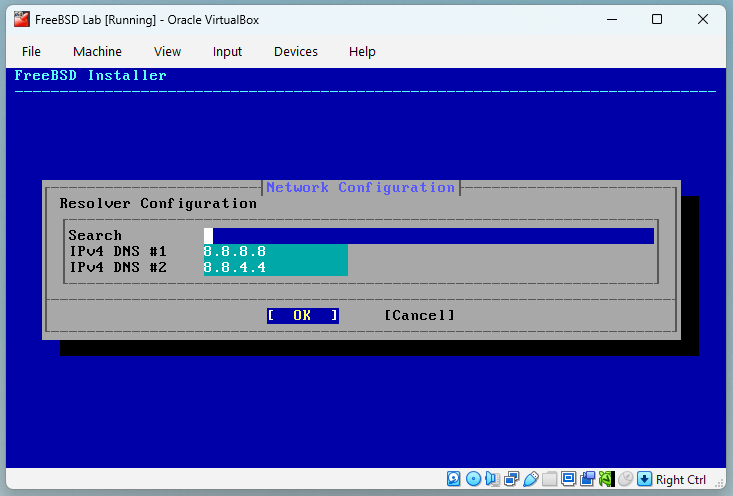Open the USB devices status icon
The height and width of the screenshot is (496, 733).
531,479
